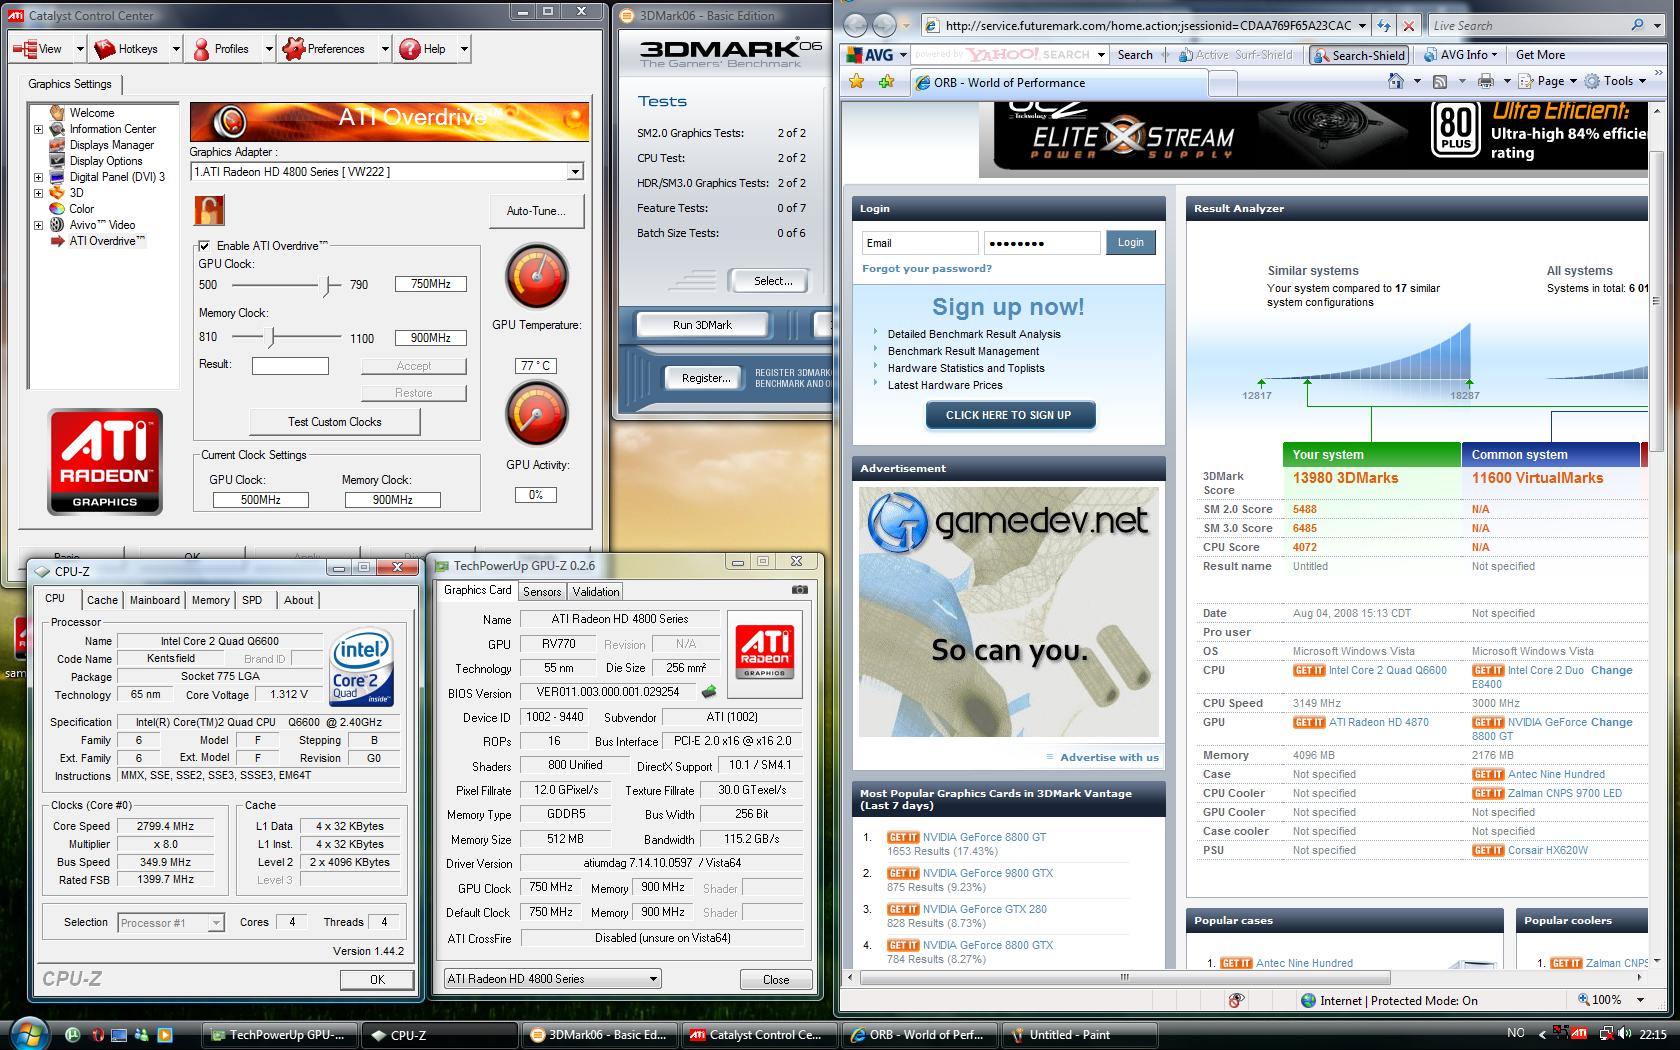Switch to Sensors tab in GPU-Z
Viewport: 1680px width, 1050px height.
[542, 592]
